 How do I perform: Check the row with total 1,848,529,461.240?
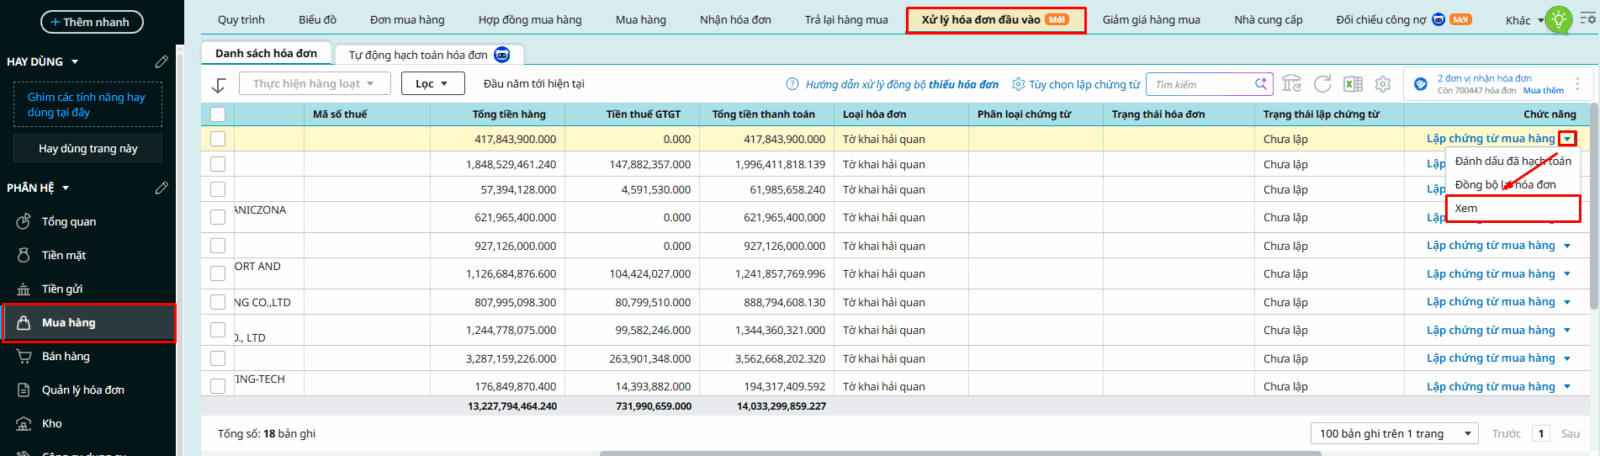[218, 164]
